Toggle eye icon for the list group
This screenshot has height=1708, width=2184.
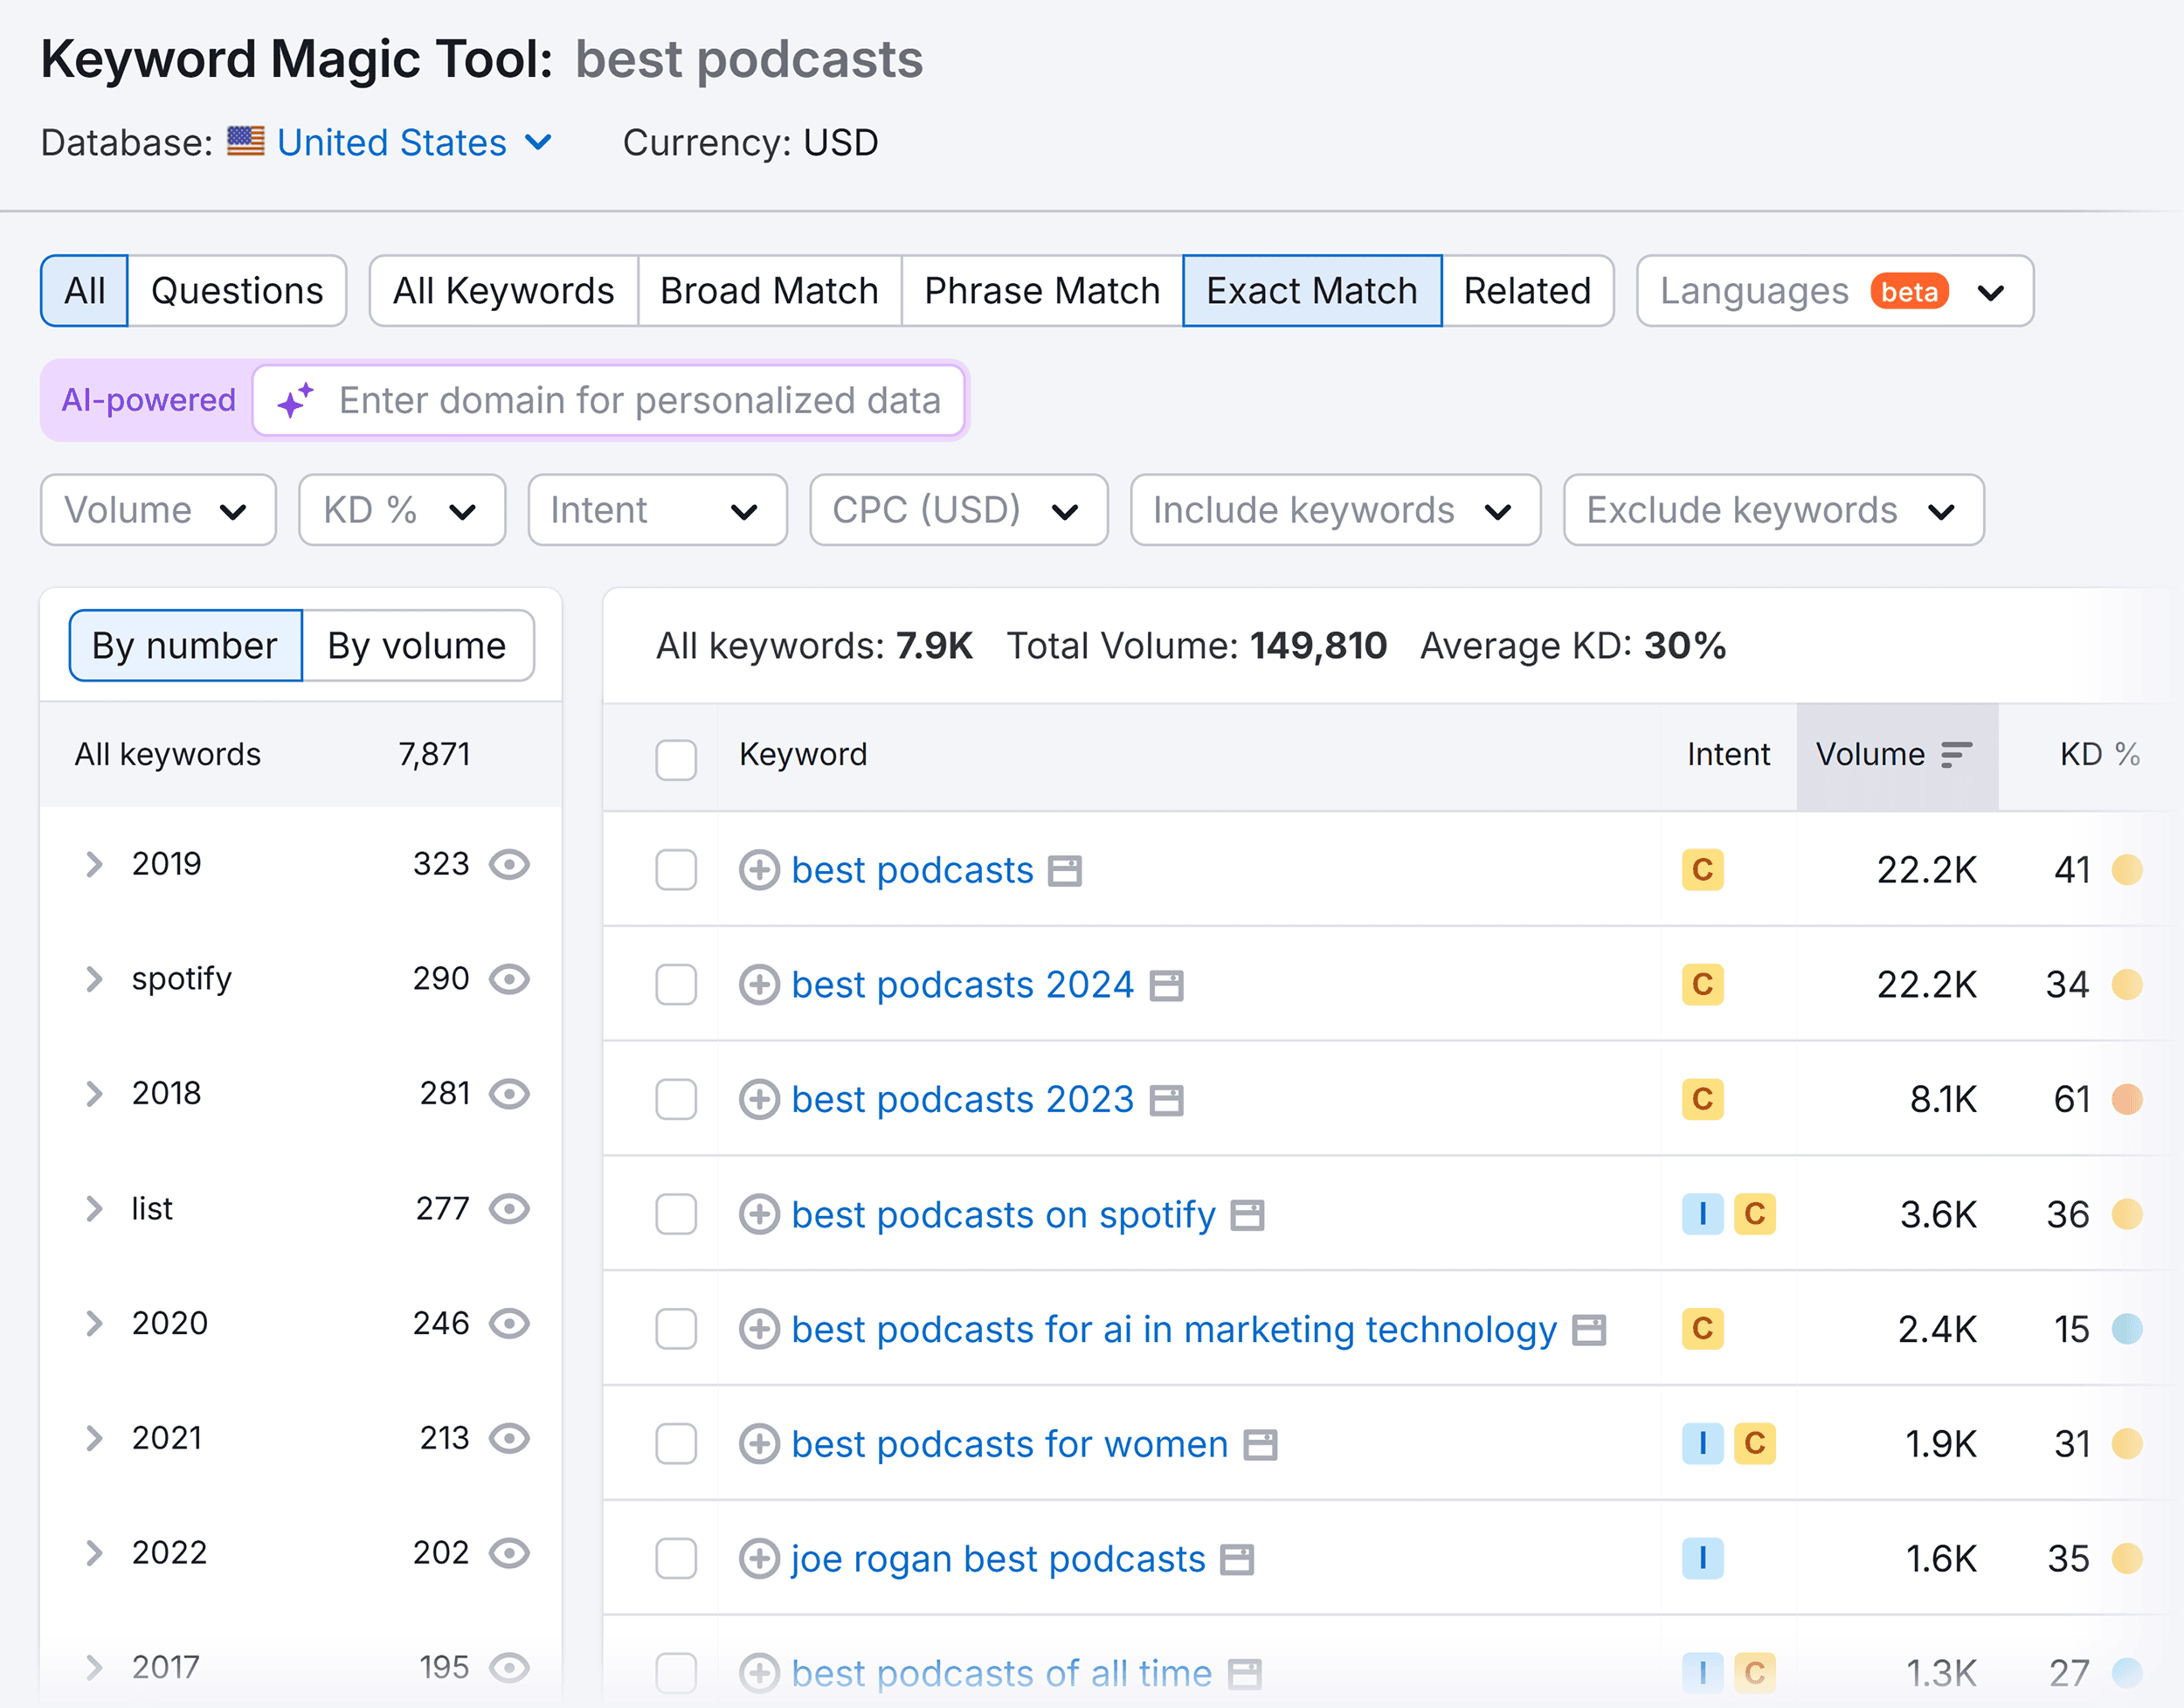[509, 1209]
